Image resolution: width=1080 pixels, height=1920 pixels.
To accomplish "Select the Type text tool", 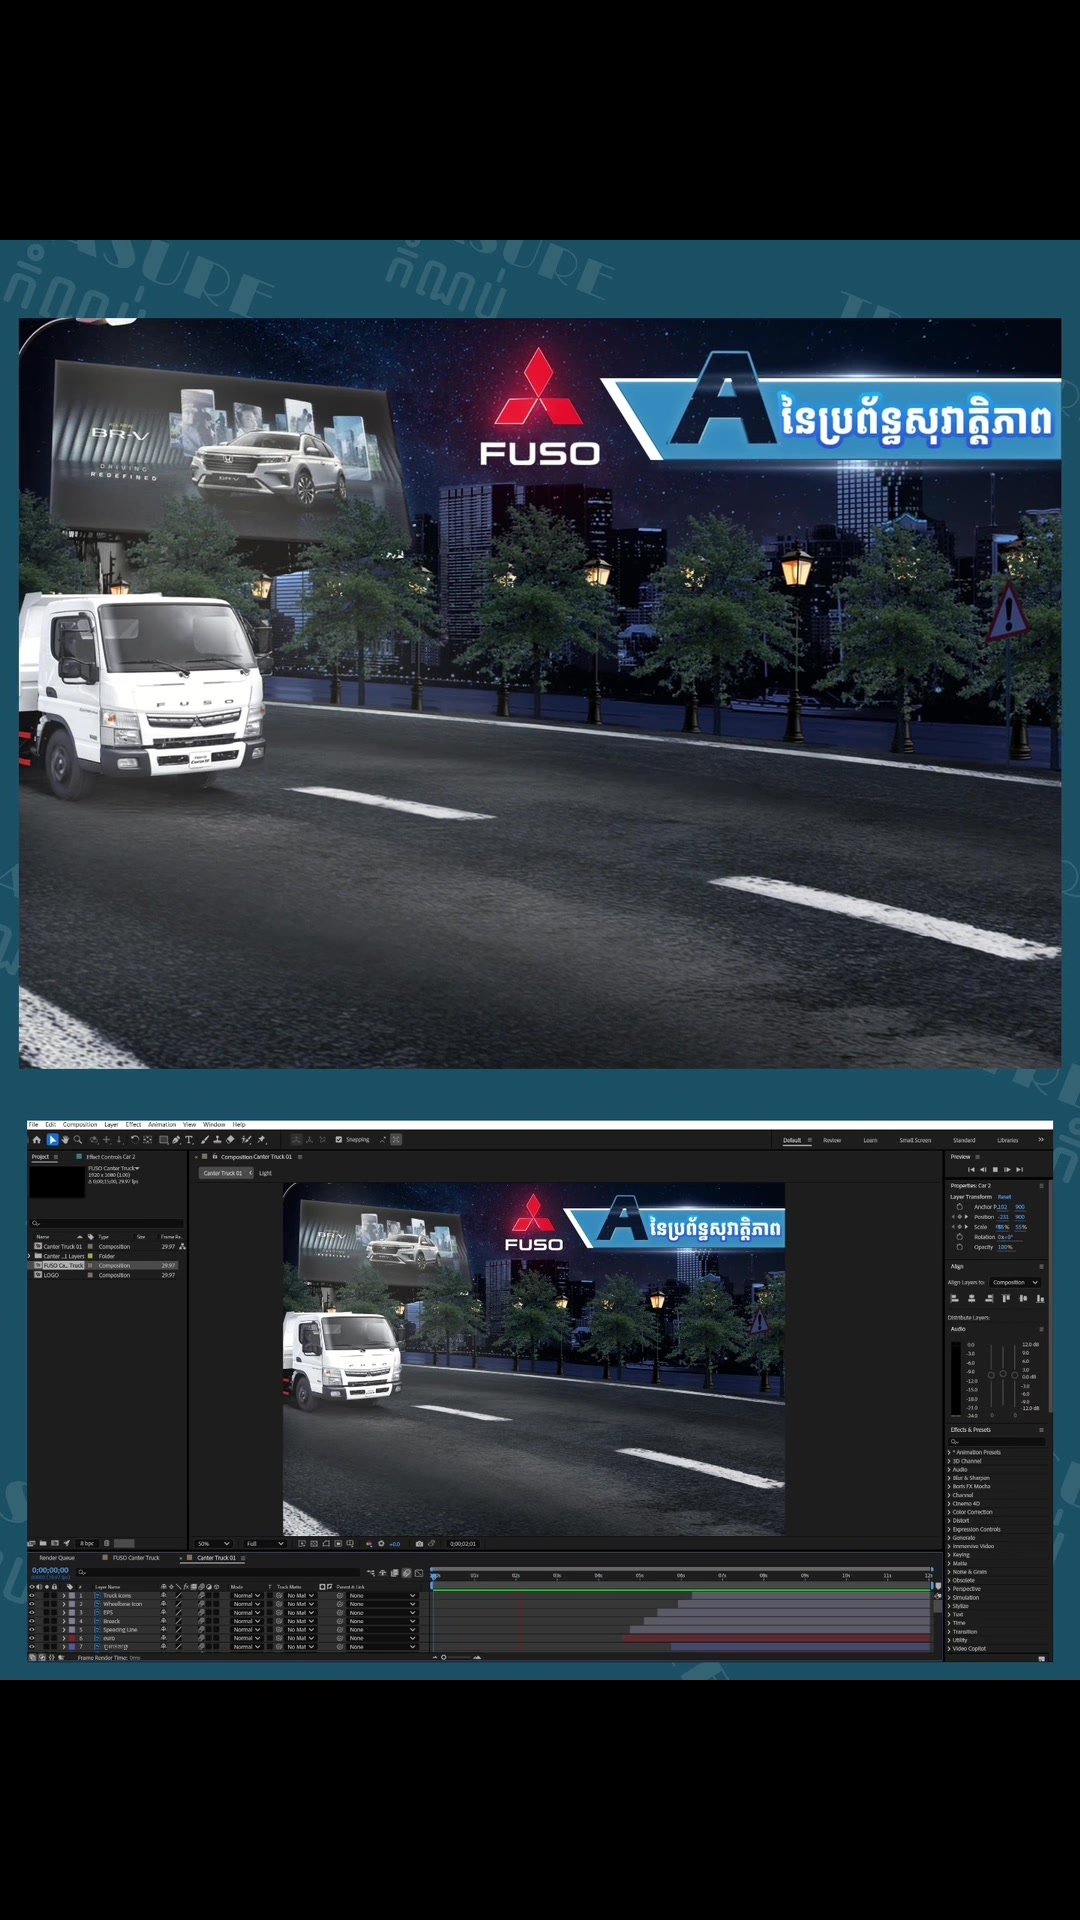I will point(189,1140).
